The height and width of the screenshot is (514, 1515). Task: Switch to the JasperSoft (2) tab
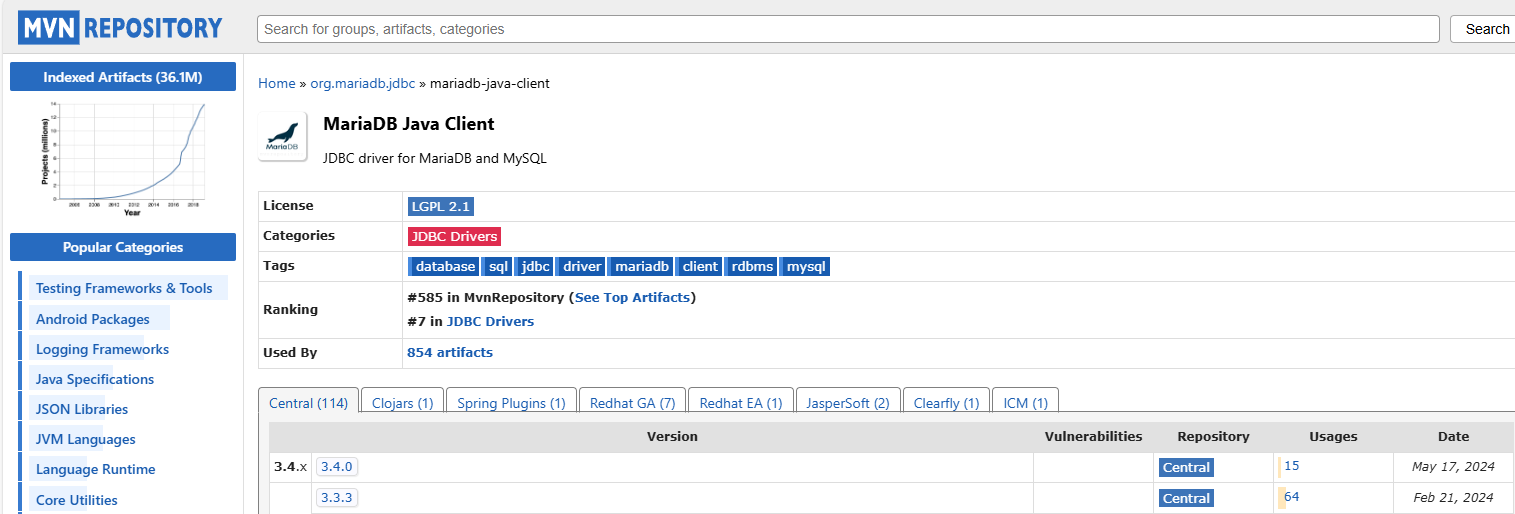[x=848, y=403]
